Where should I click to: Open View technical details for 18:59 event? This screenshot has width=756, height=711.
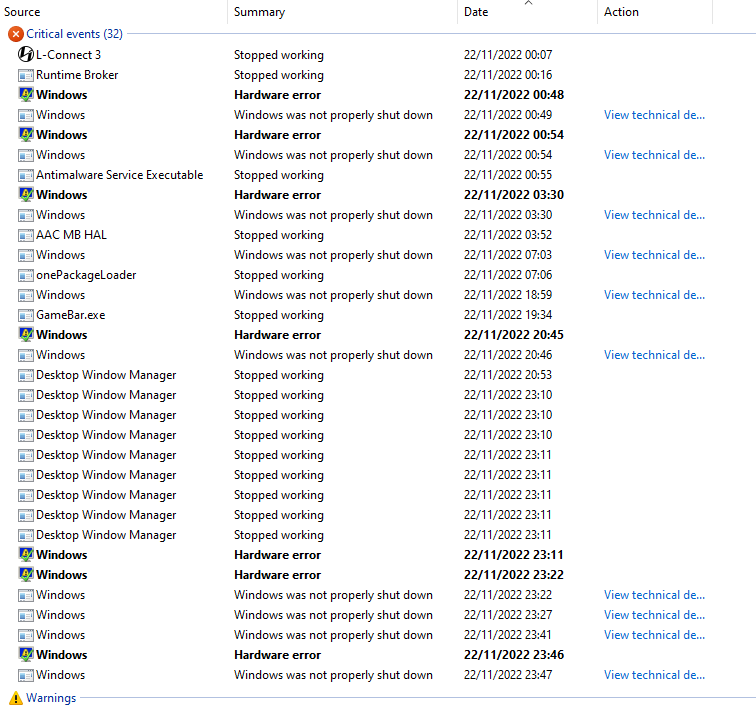654,295
